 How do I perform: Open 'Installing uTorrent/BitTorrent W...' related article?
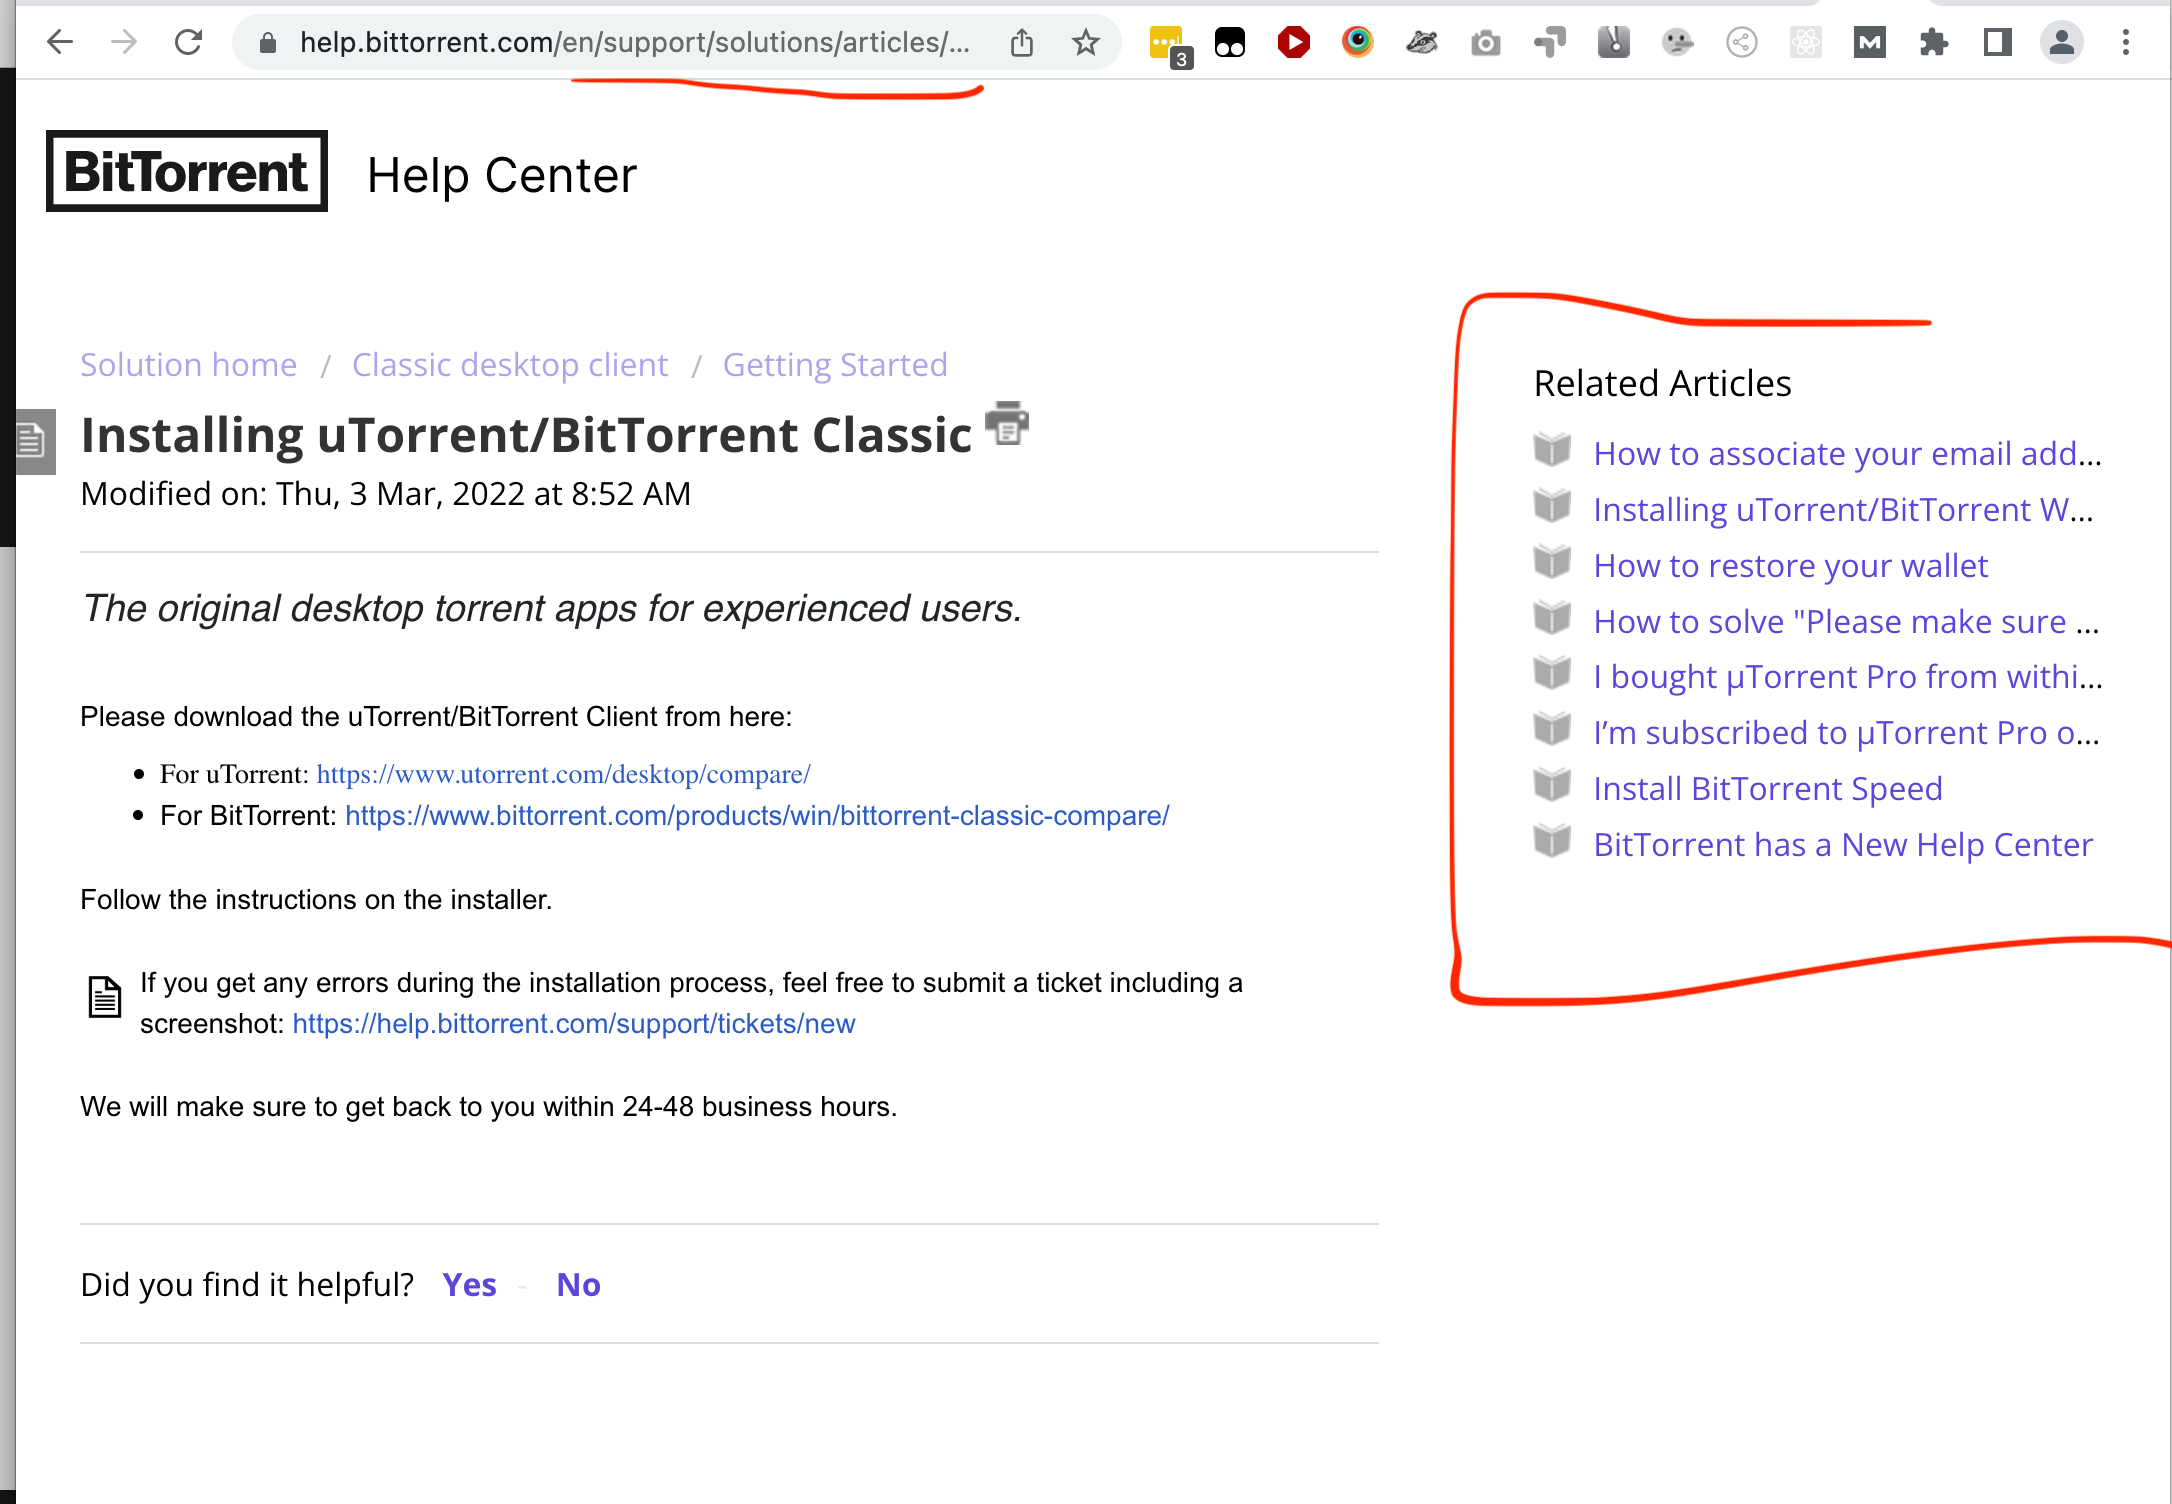click(x=1843, y=510)
